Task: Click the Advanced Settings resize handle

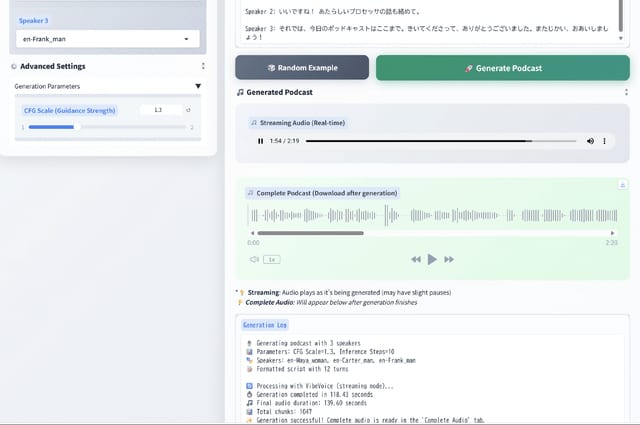Action: click(x=203, y=66)
